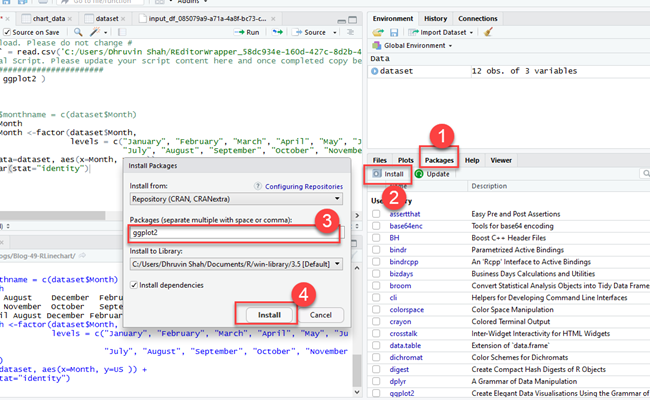This screenshot has height=400, width=650.
Task: Open the bizdays package link
Action: pos(401,274)
